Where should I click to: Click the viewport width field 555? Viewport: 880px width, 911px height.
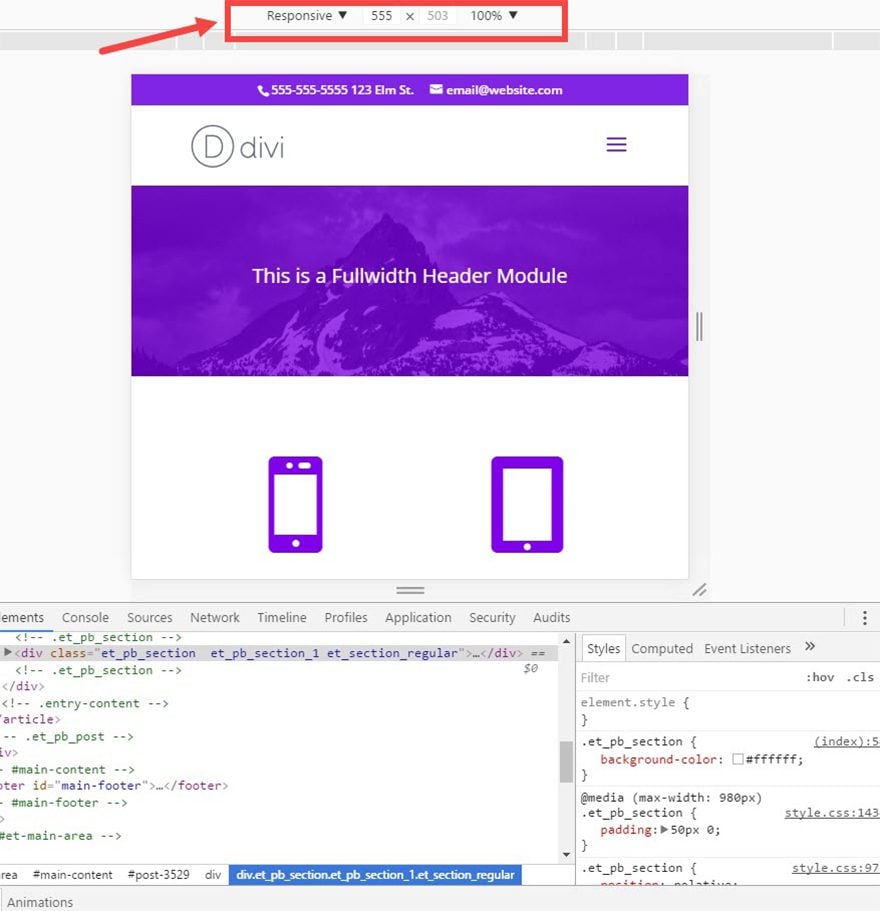(380, 16)
